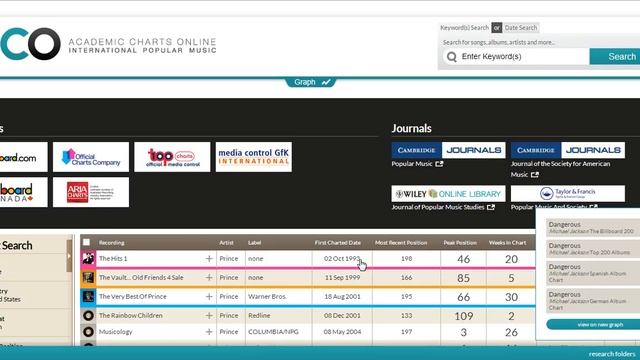Screen dimensions: 640x360
Task: Open the Taylor & Francis banner
Action: [568, 193]
